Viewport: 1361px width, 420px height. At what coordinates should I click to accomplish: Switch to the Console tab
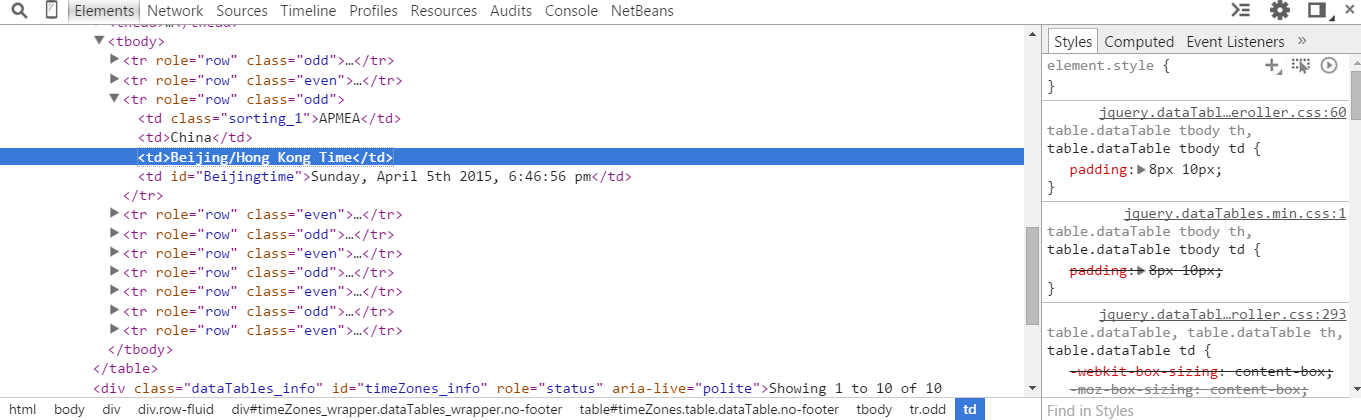pos(572,11)
